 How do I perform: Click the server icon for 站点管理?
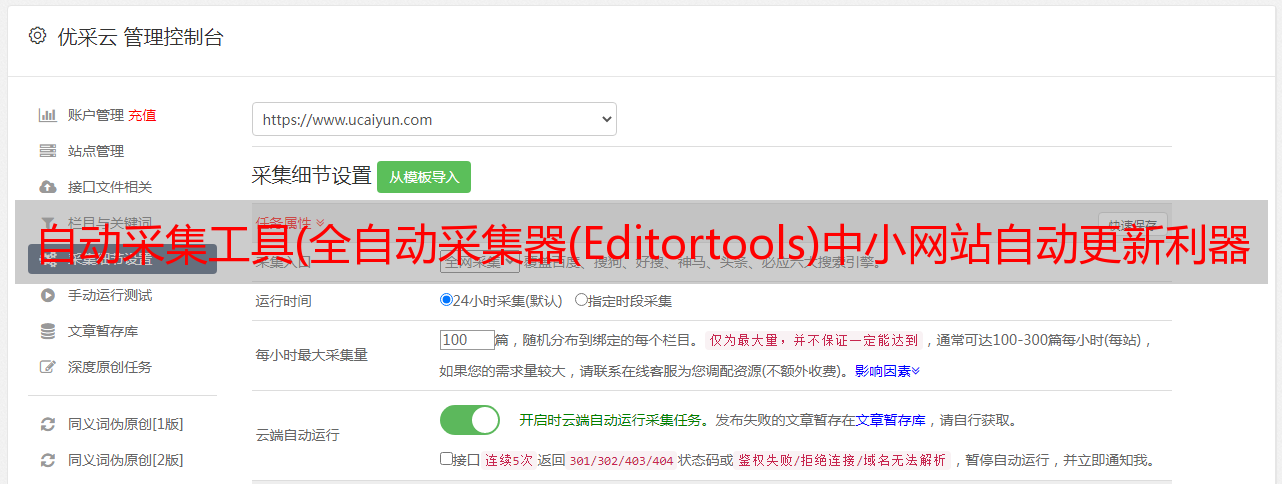[x=47, y=151]
